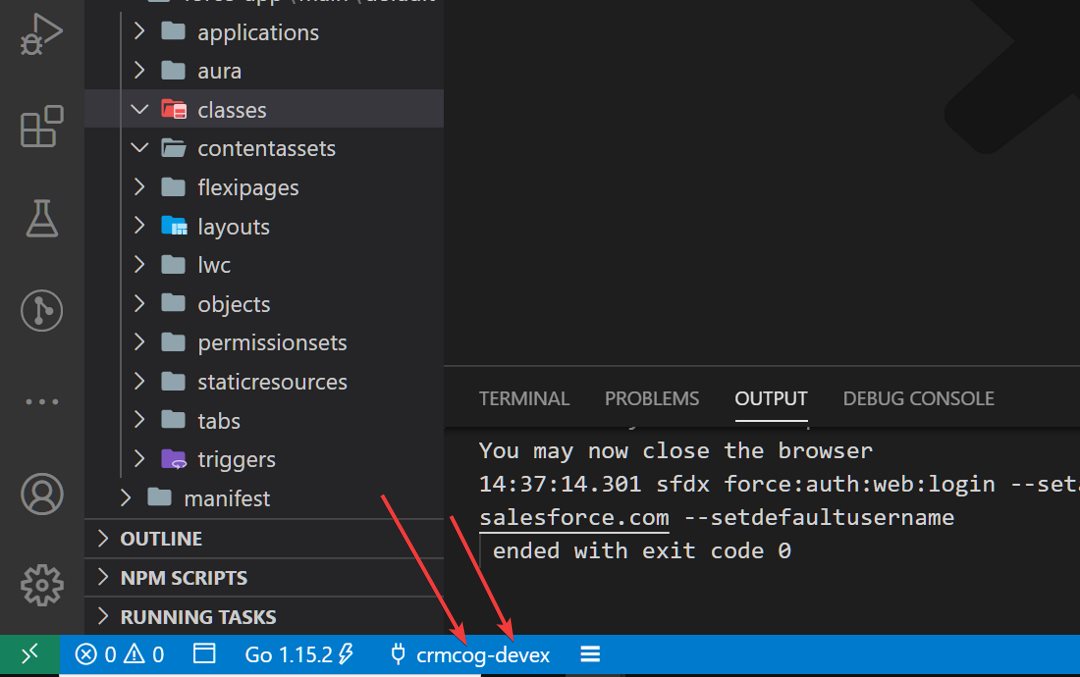1080x677 pixels.
Task: Open the Source Control graph icon
Action: [41, 310]
